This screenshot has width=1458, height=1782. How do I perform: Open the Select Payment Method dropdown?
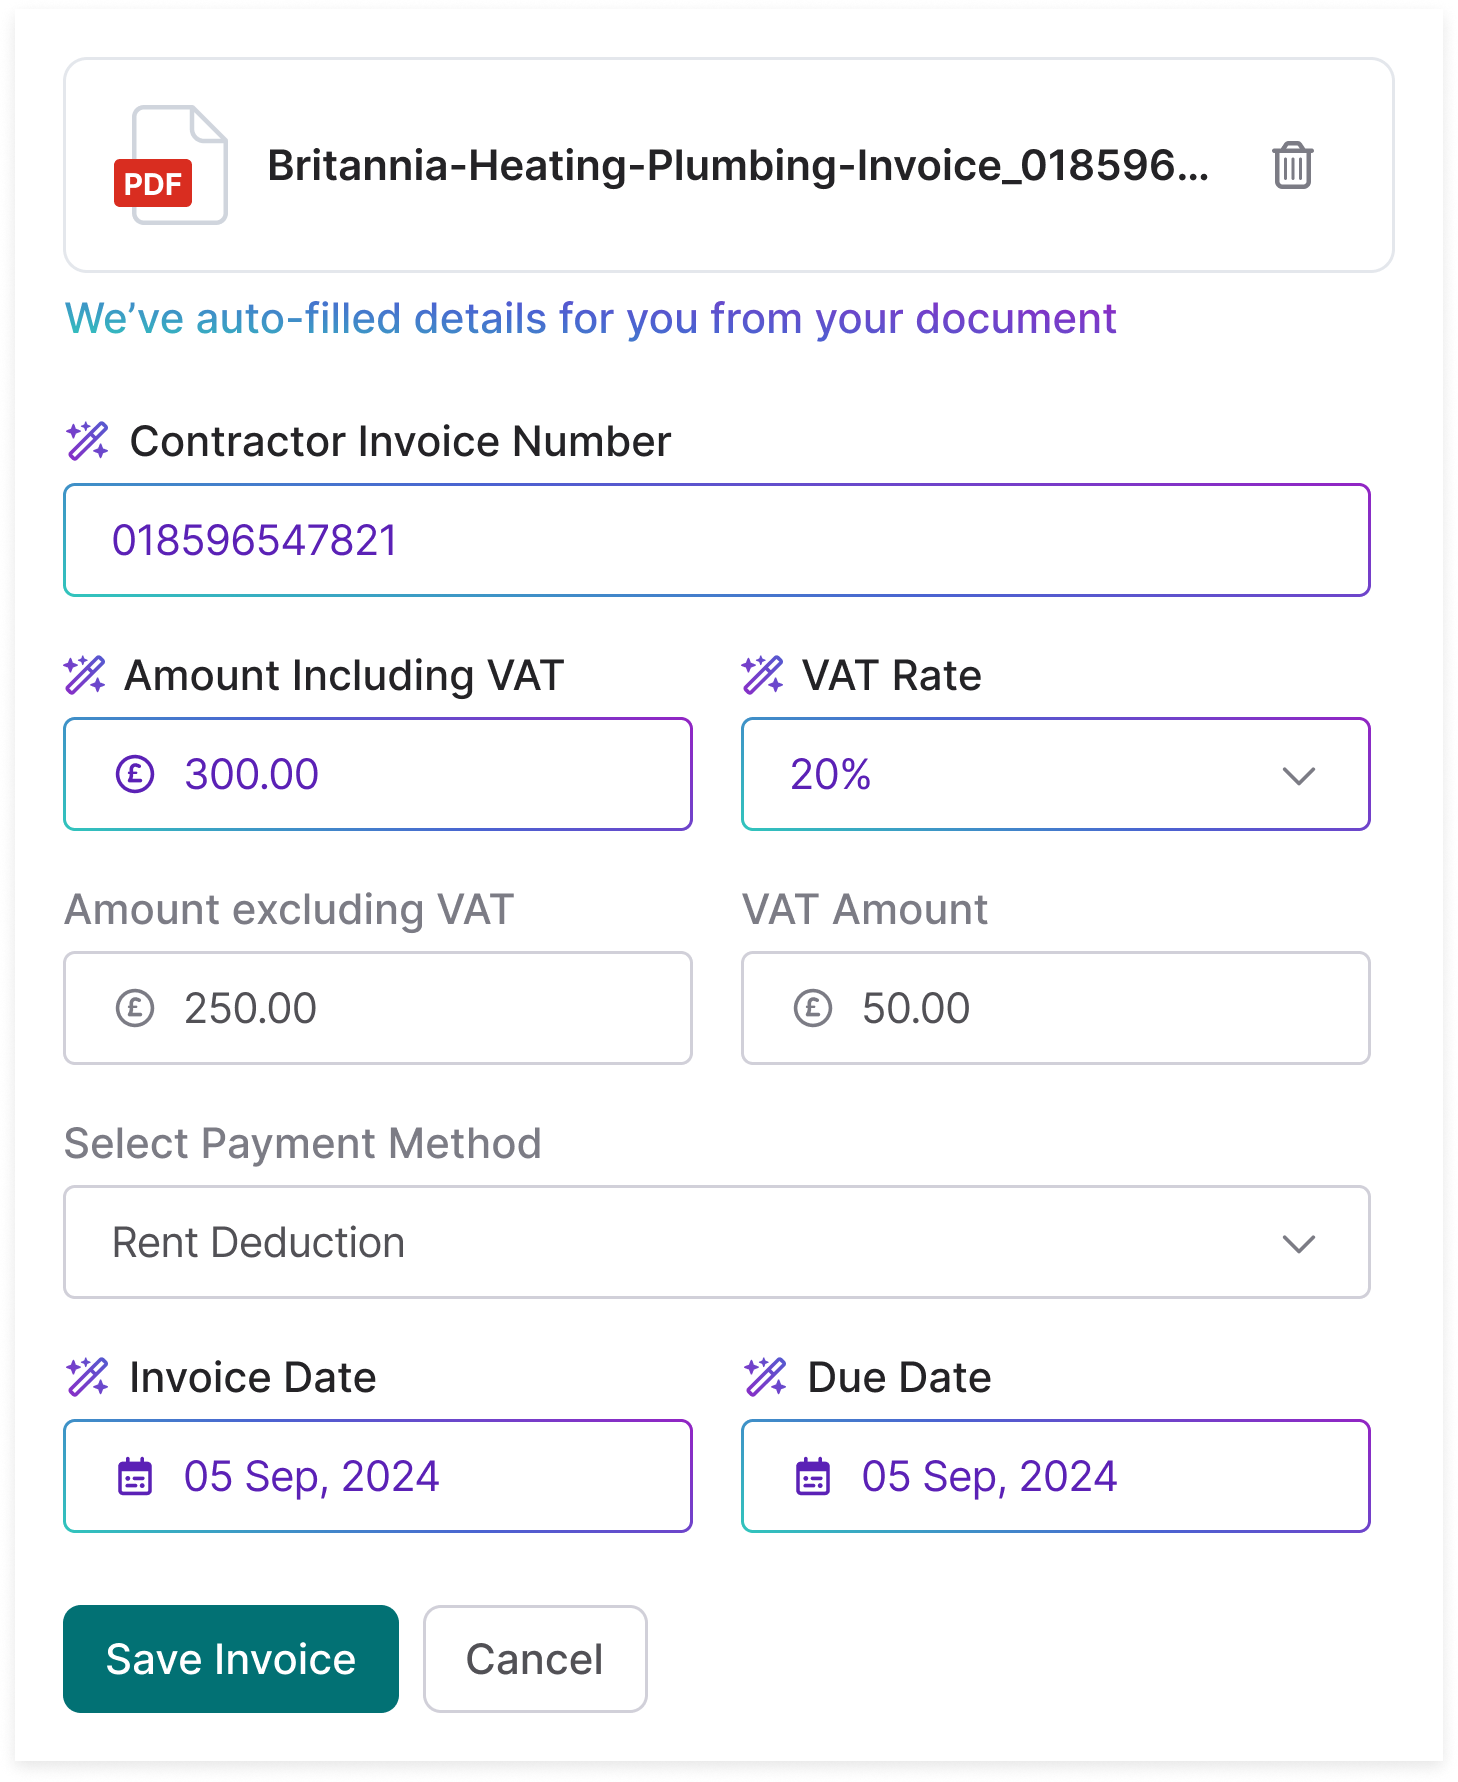click(x=716, y=1242)
